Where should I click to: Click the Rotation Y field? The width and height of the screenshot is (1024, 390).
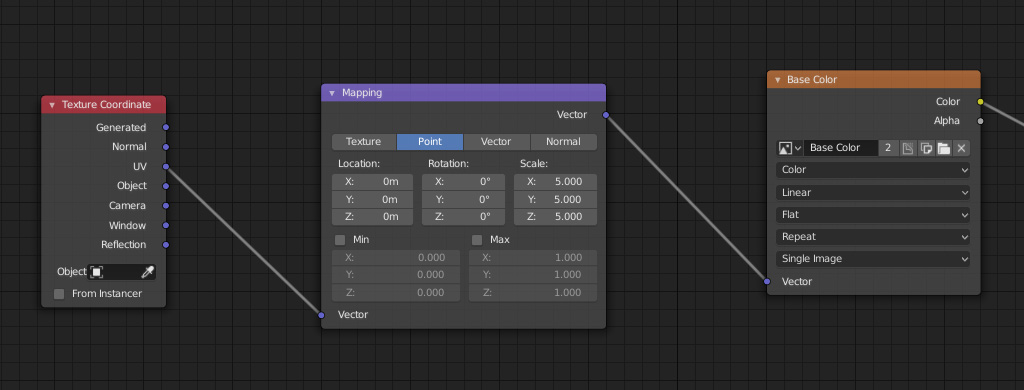pos(463,199)
